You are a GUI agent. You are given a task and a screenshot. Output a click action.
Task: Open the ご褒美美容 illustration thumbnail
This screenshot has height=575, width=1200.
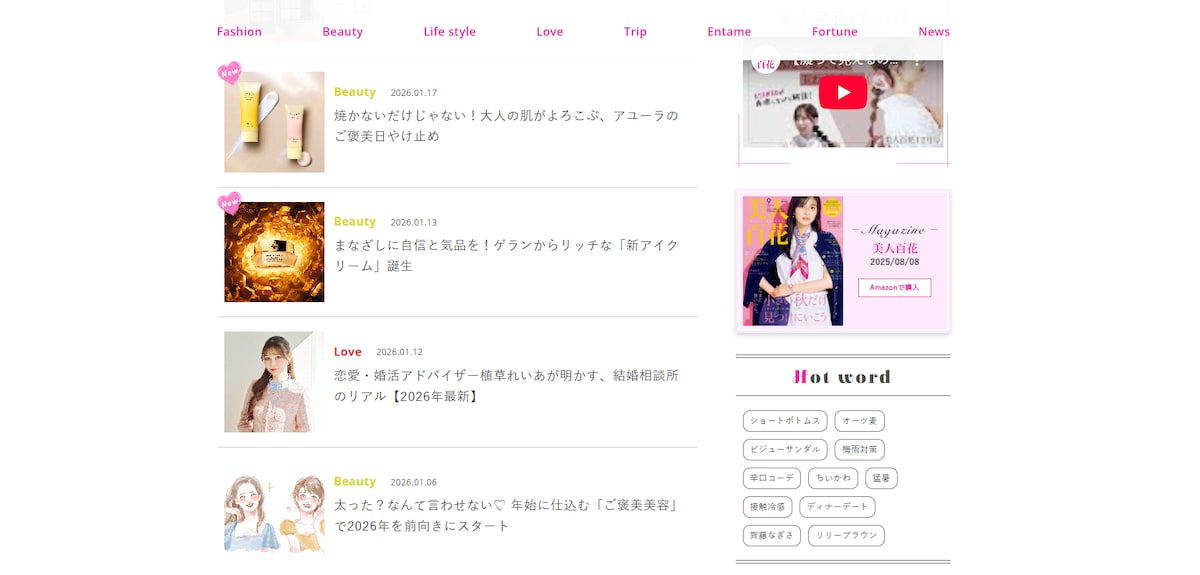(x=274, y=512)
